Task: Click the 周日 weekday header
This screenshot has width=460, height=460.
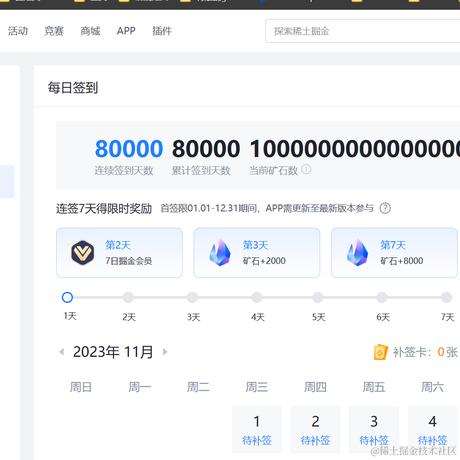Action: tap(81, 387)
